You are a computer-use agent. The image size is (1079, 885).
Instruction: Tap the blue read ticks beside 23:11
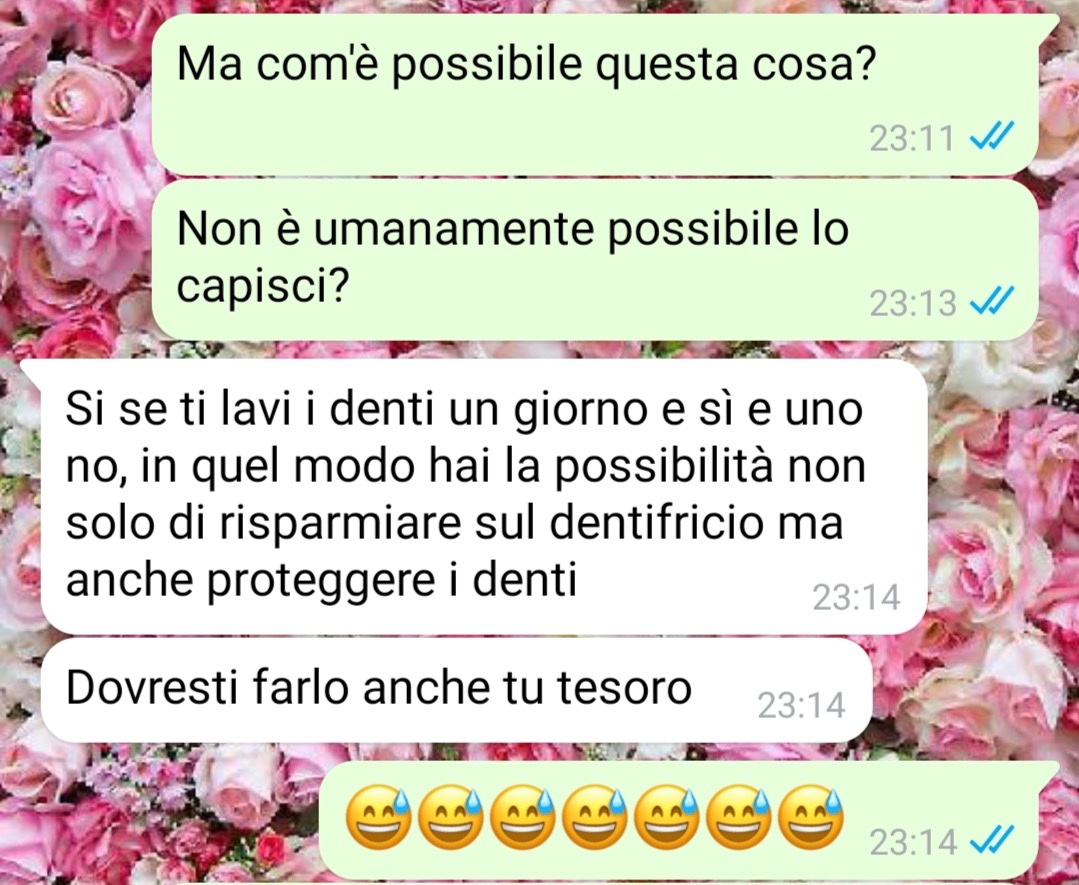992,136
